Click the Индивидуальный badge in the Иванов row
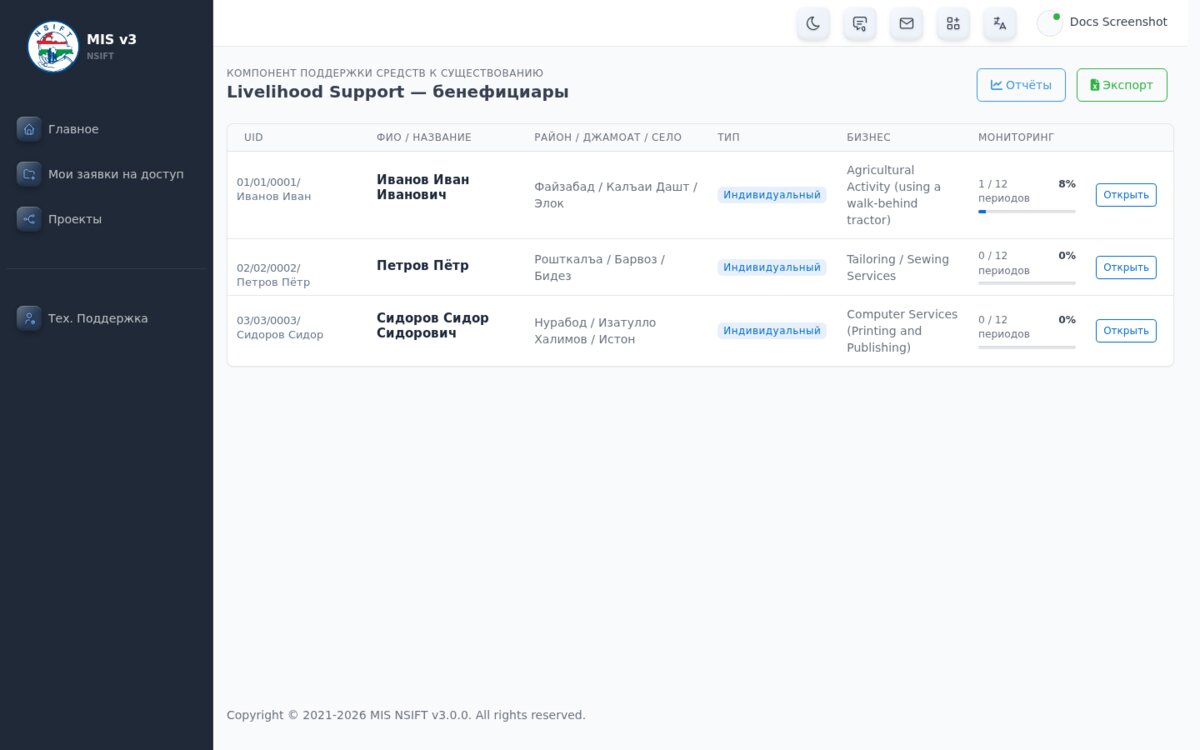 772,195
